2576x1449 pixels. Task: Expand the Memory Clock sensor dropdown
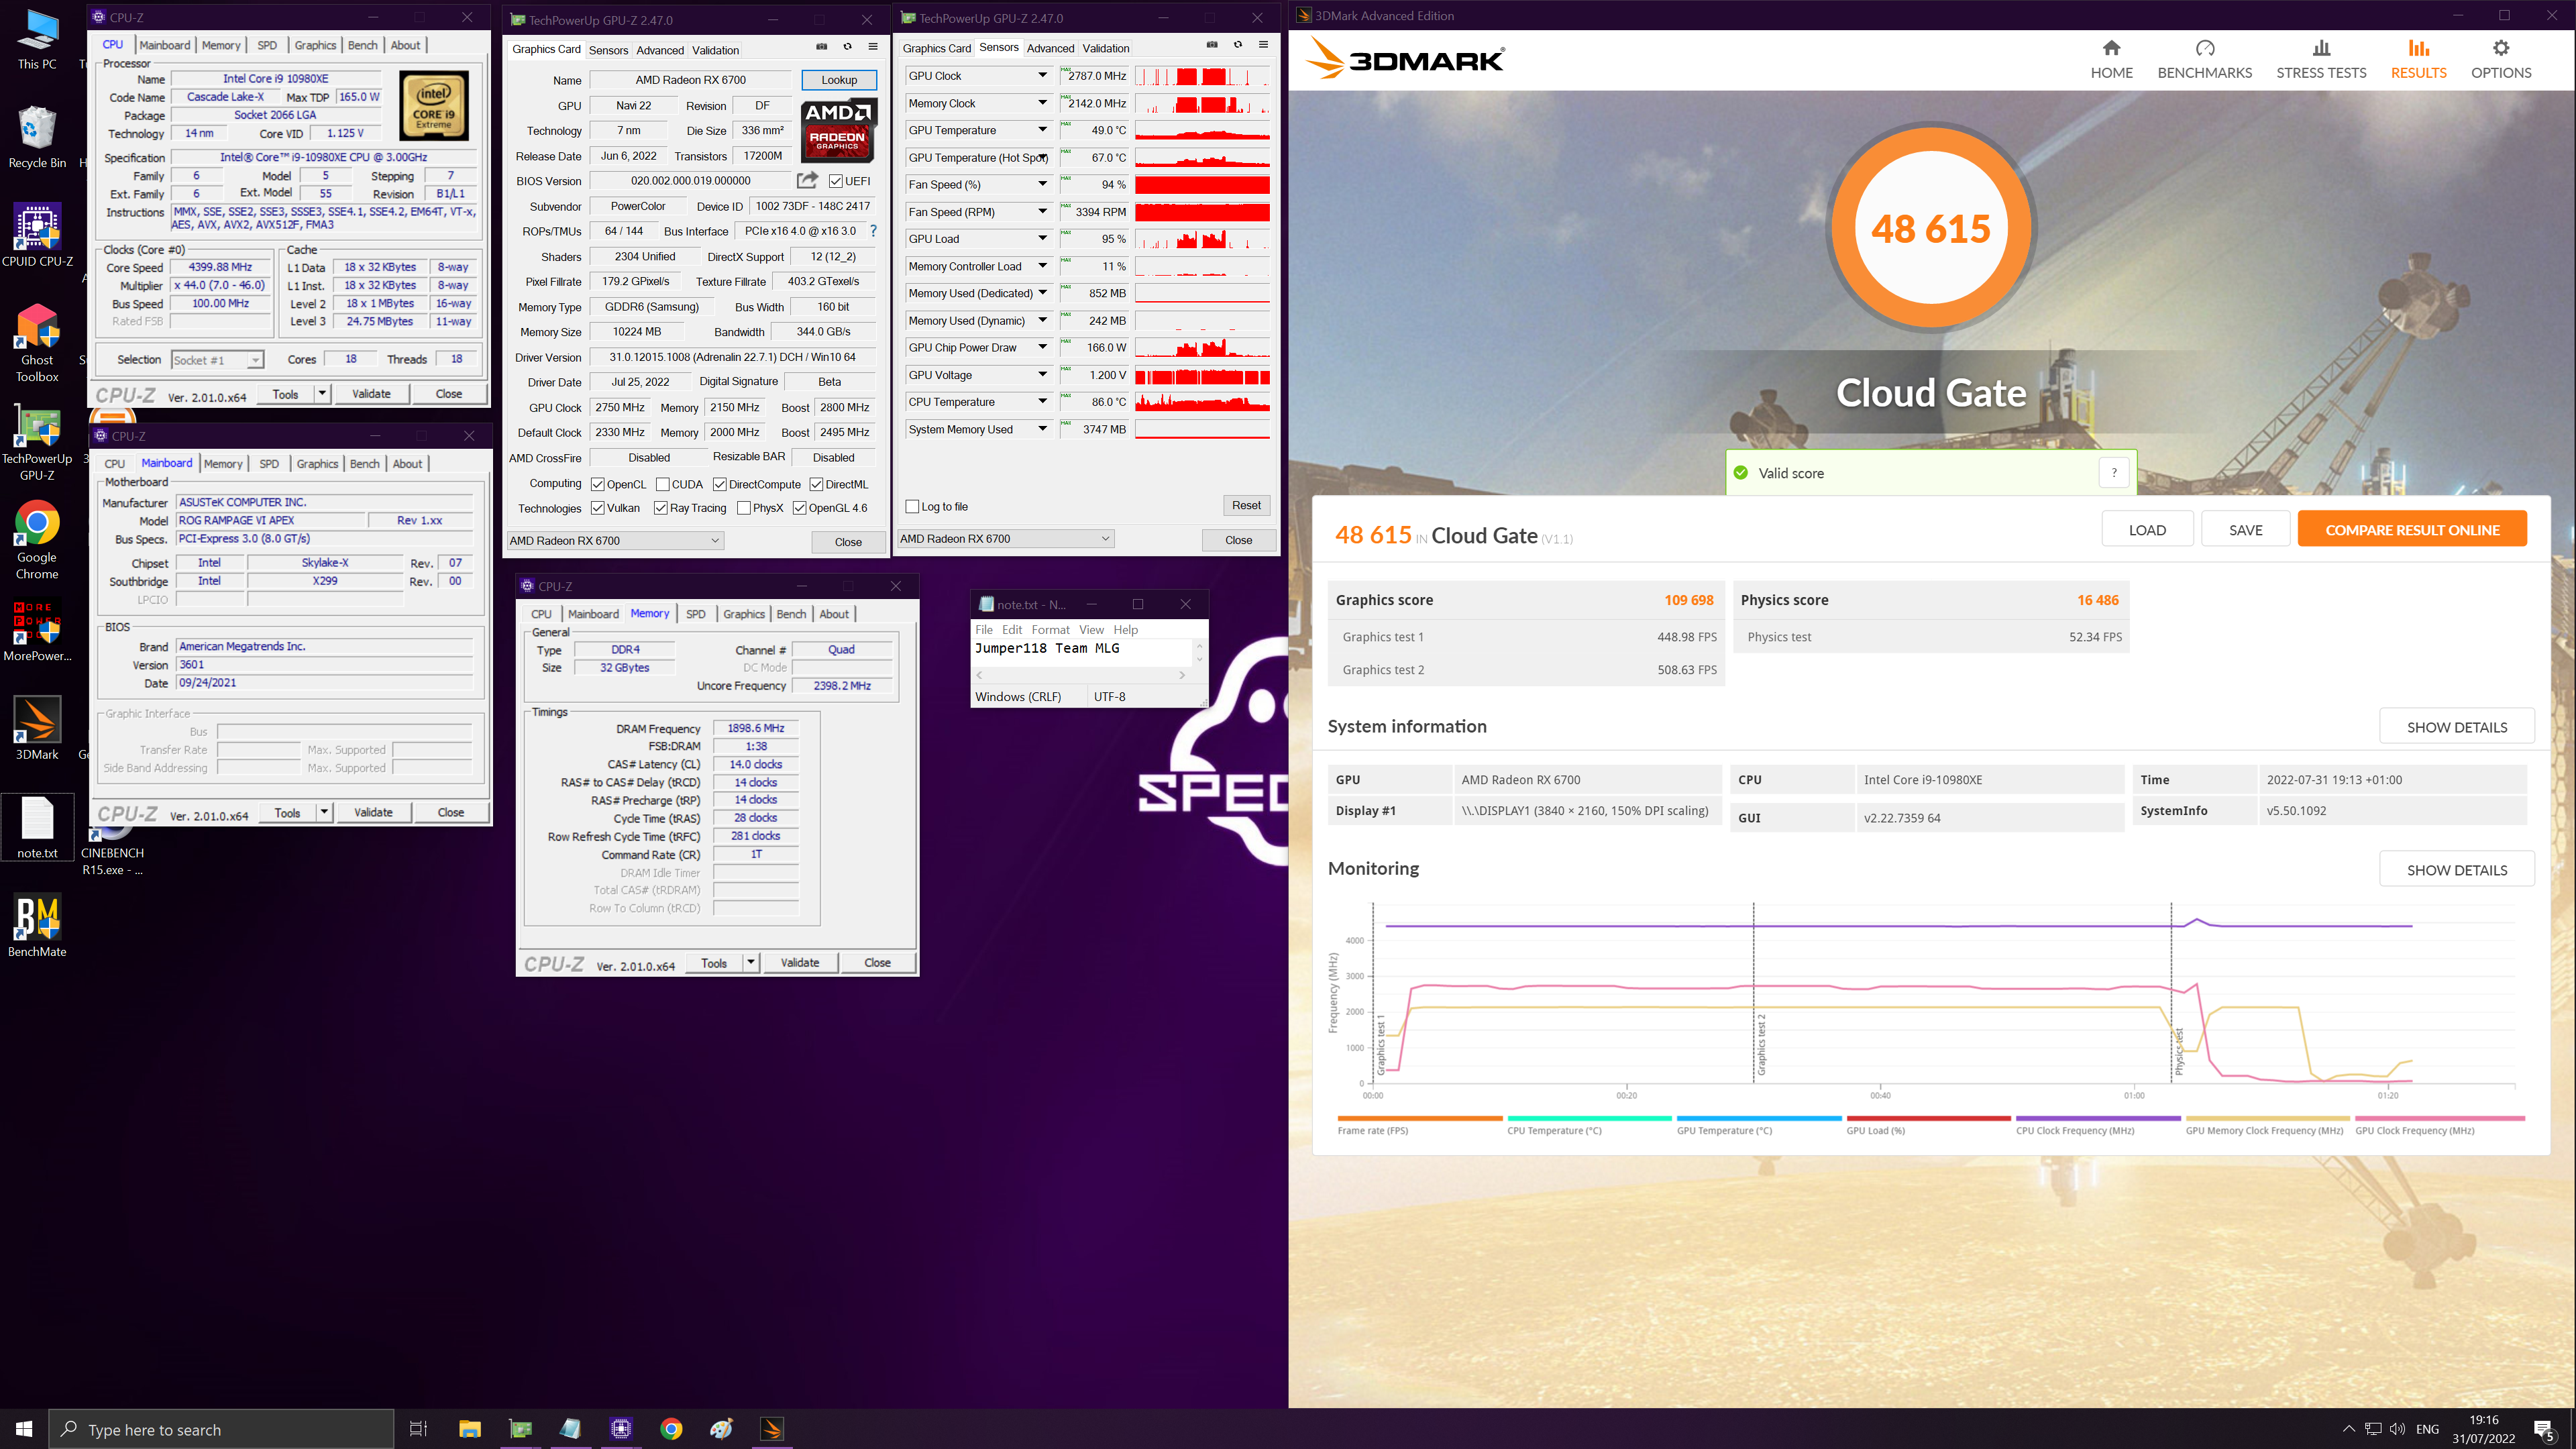coord(1042,103)
